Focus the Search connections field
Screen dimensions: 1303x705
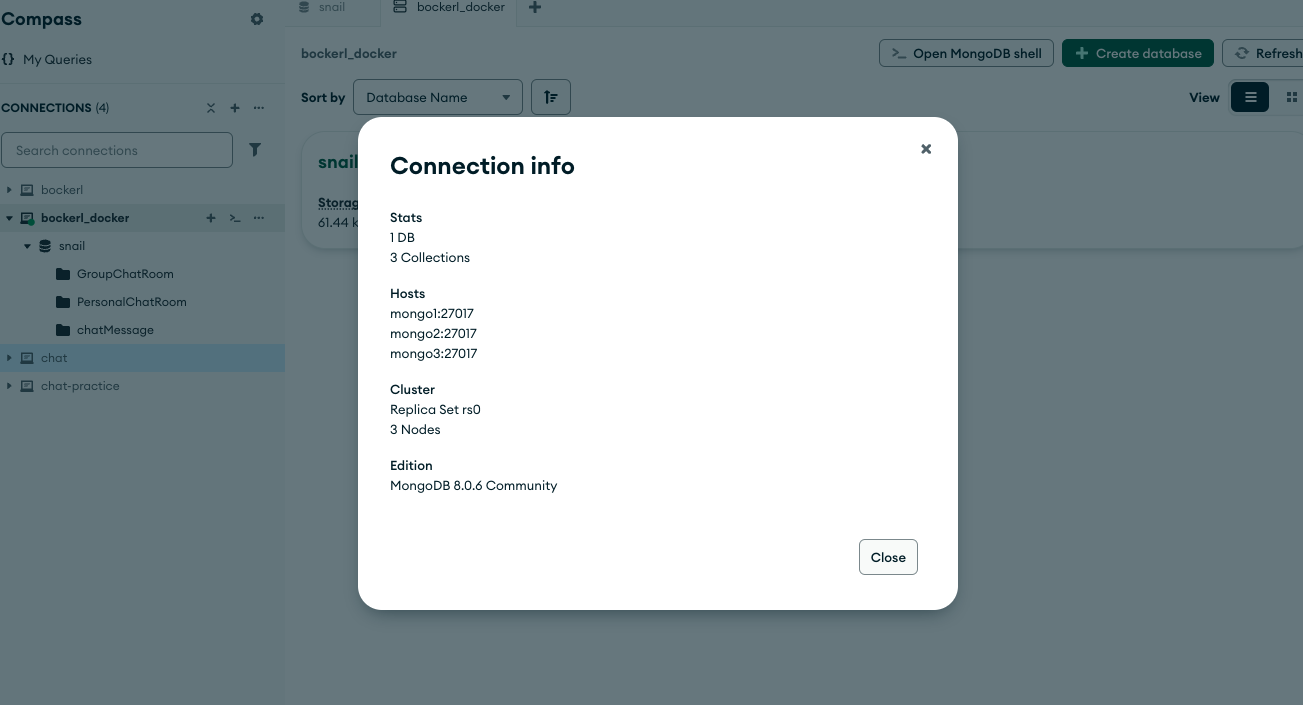tap(117, 150)
